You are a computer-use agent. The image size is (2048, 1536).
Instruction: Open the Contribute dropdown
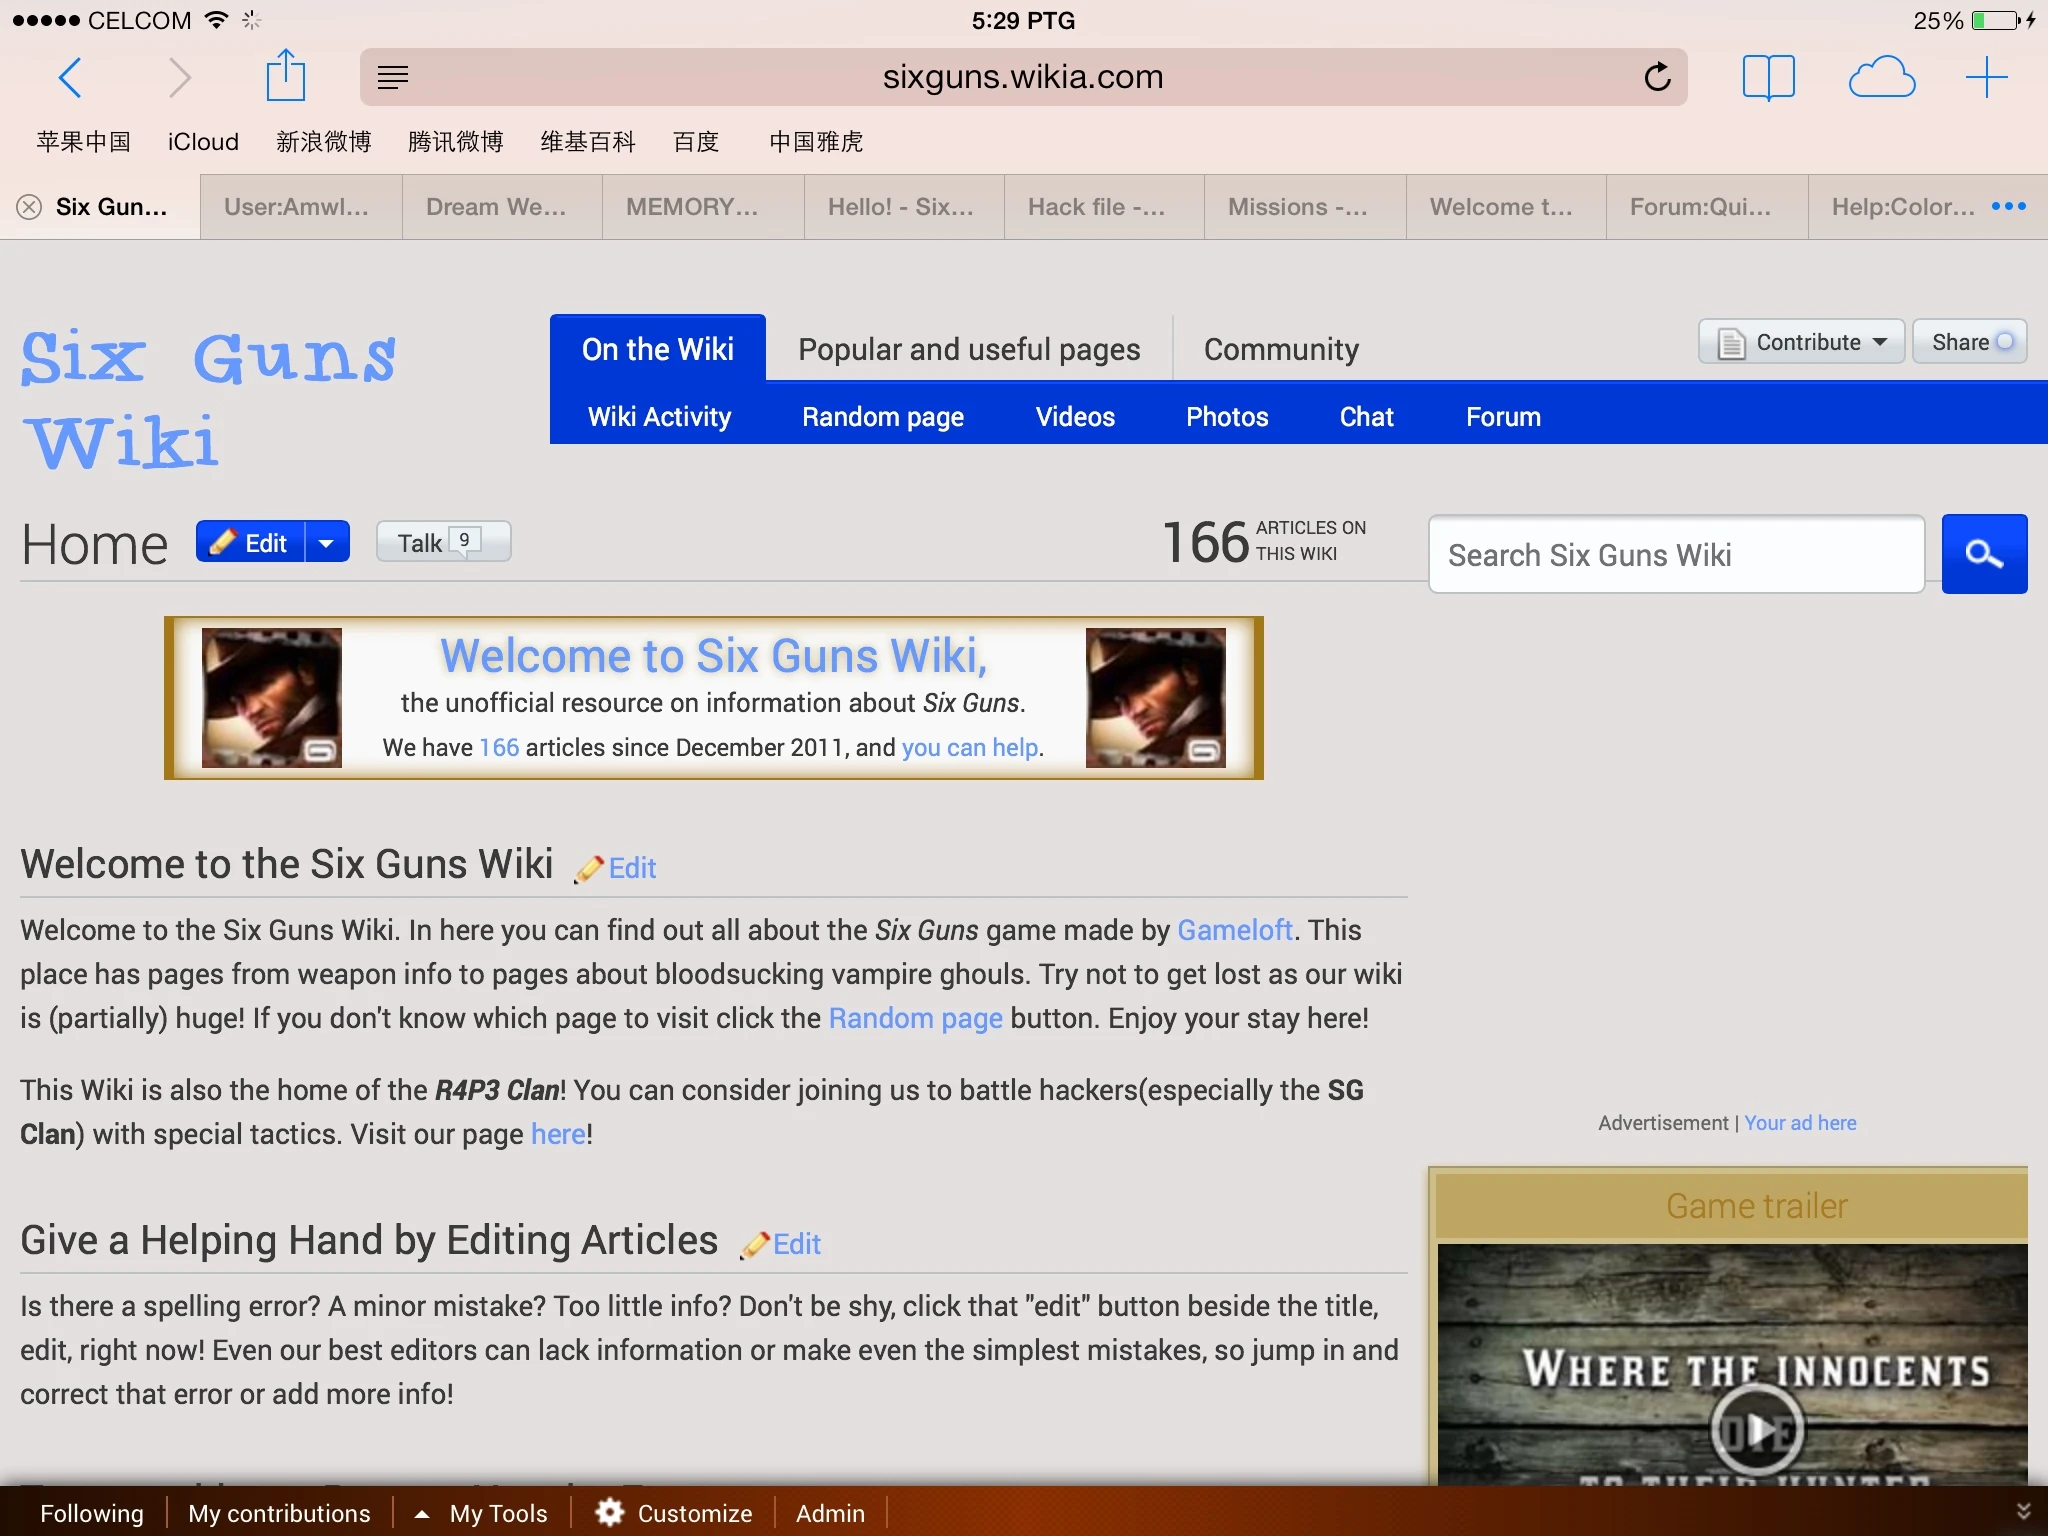click(x=1801, y=342)
